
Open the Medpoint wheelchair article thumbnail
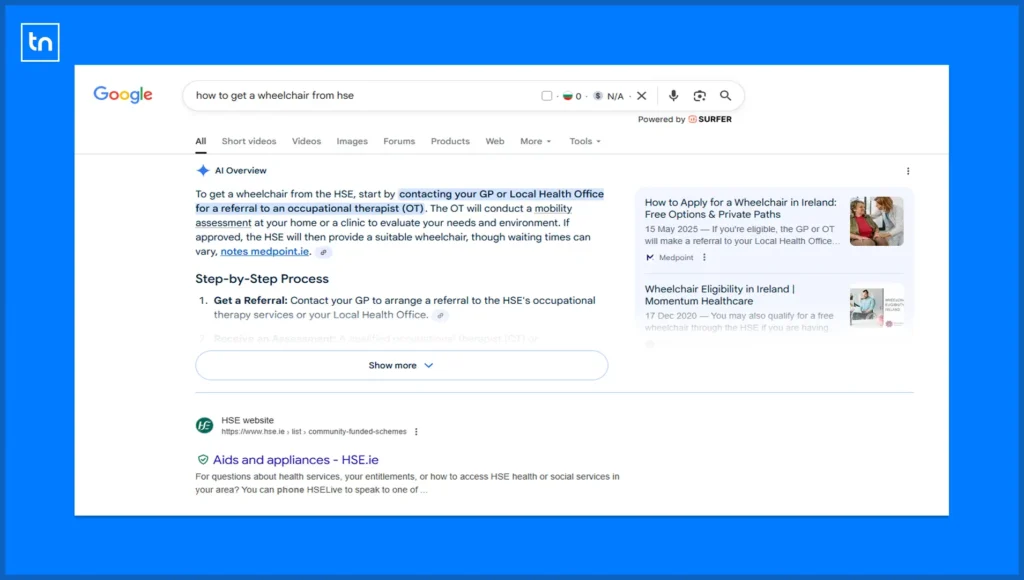[876, 221]
